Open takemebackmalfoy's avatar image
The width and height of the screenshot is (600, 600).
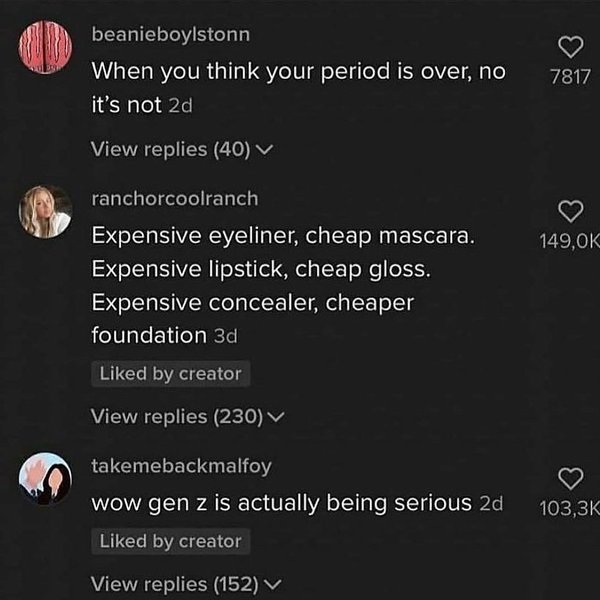tap(46, 479)
